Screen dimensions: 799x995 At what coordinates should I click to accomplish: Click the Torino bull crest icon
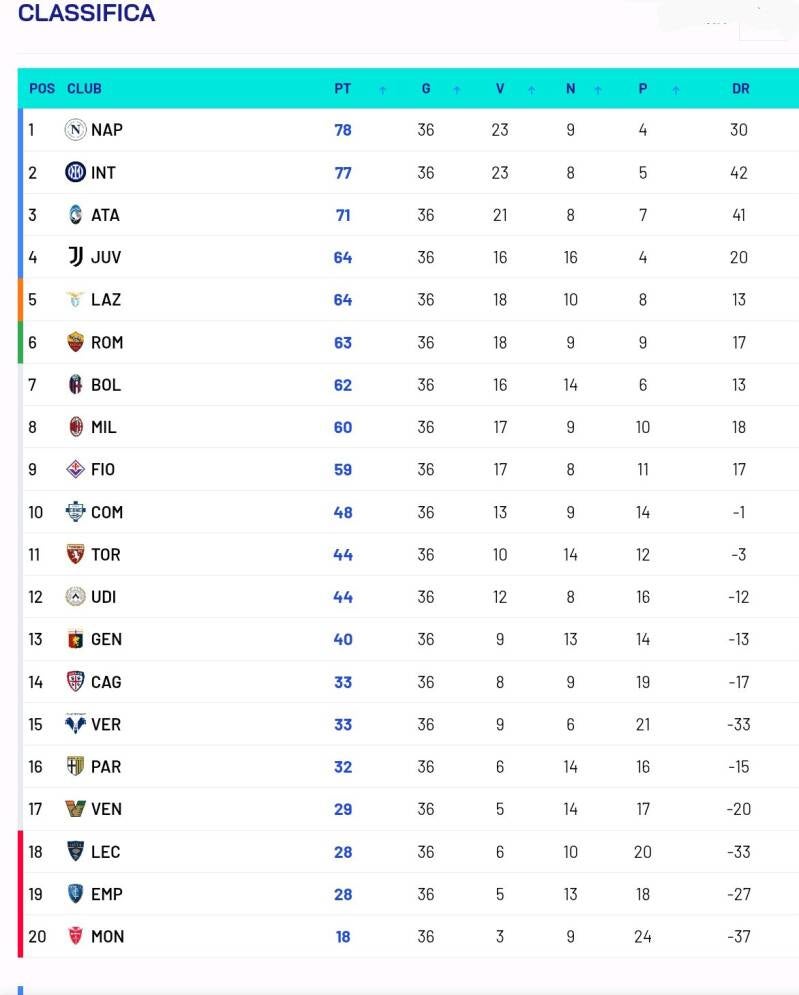pyautogui.click(x=76, y=554)
